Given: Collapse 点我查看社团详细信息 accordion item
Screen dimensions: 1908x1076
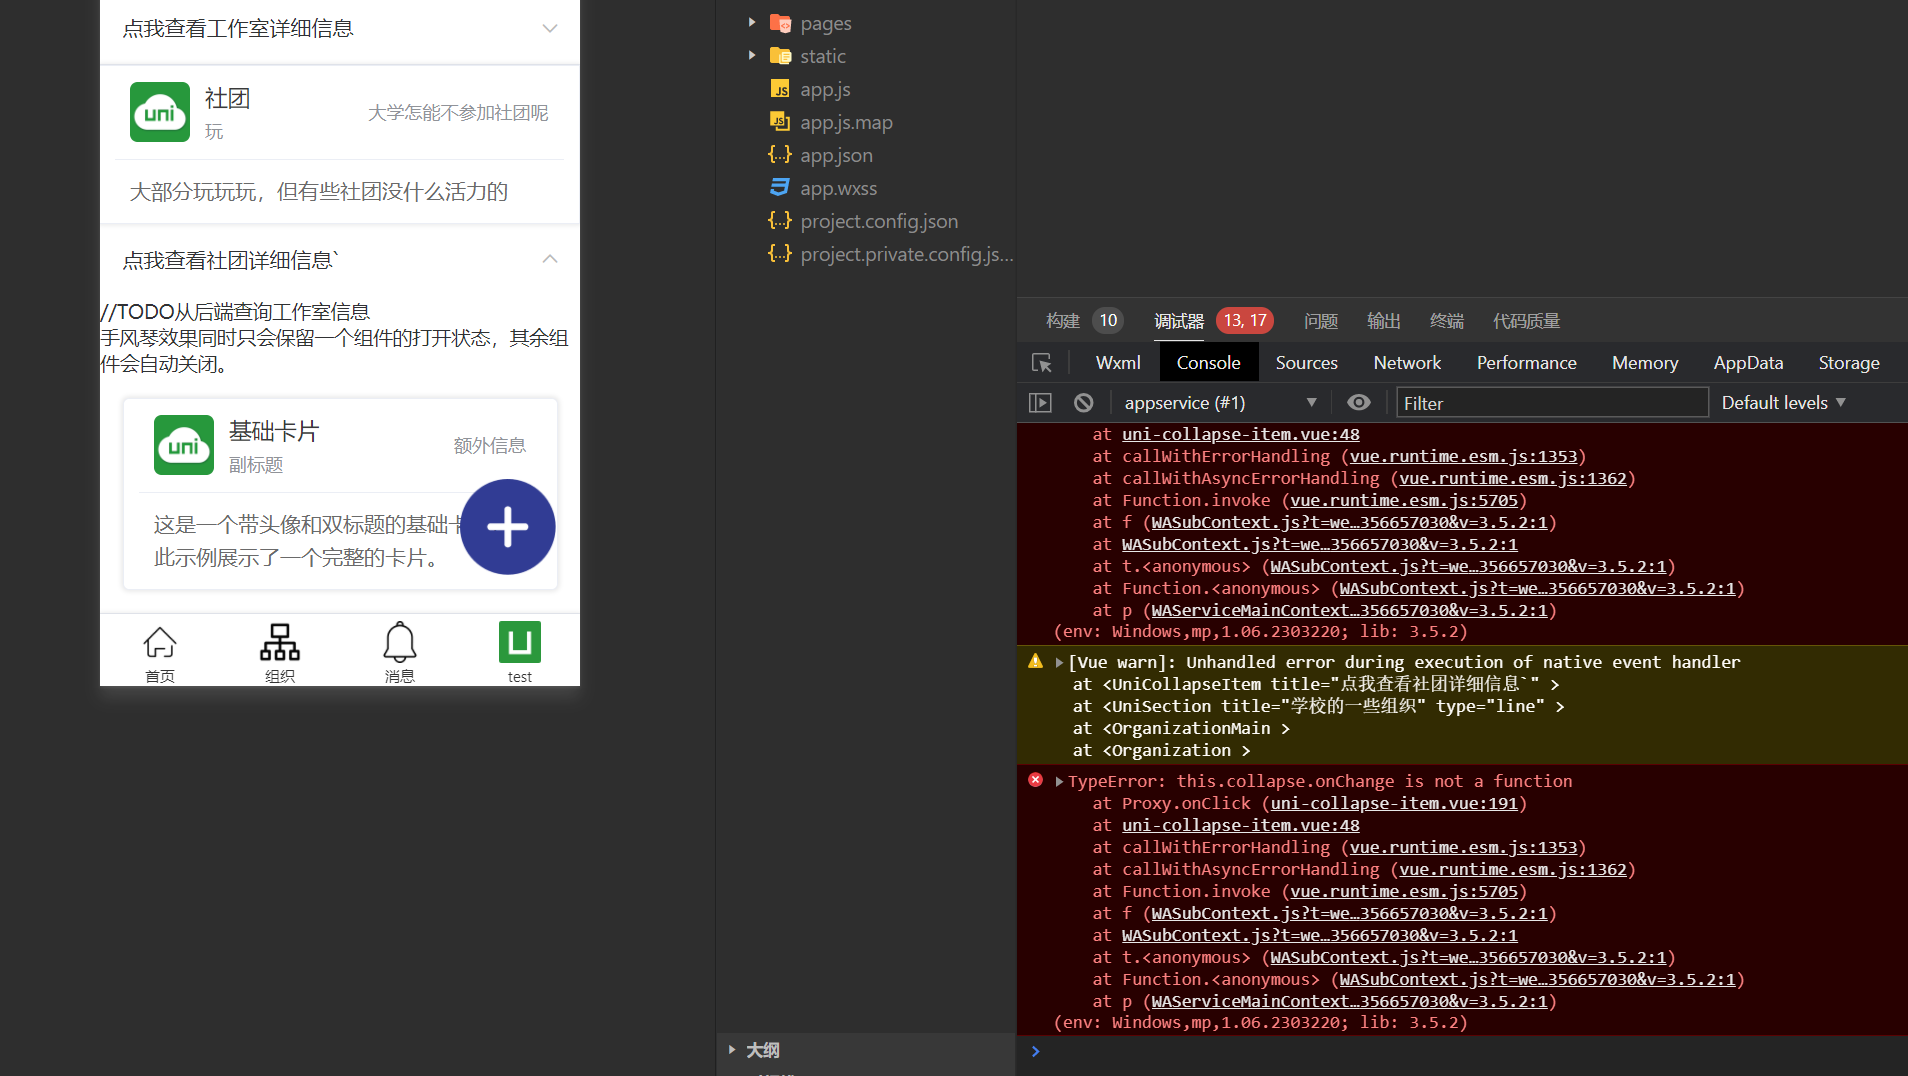Looking at the screenshot, I should pyautogui.click(x=340, y=260).
